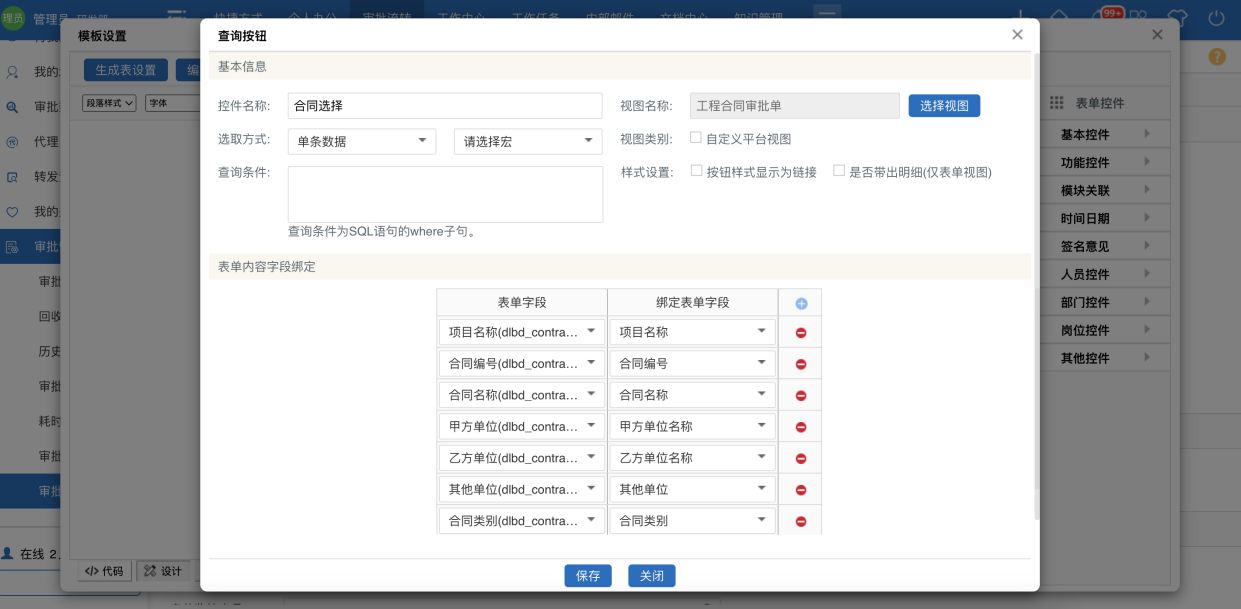Screen dimensions: 1241x609
Task: Click the blue add row plus icon
Action: 801,304
